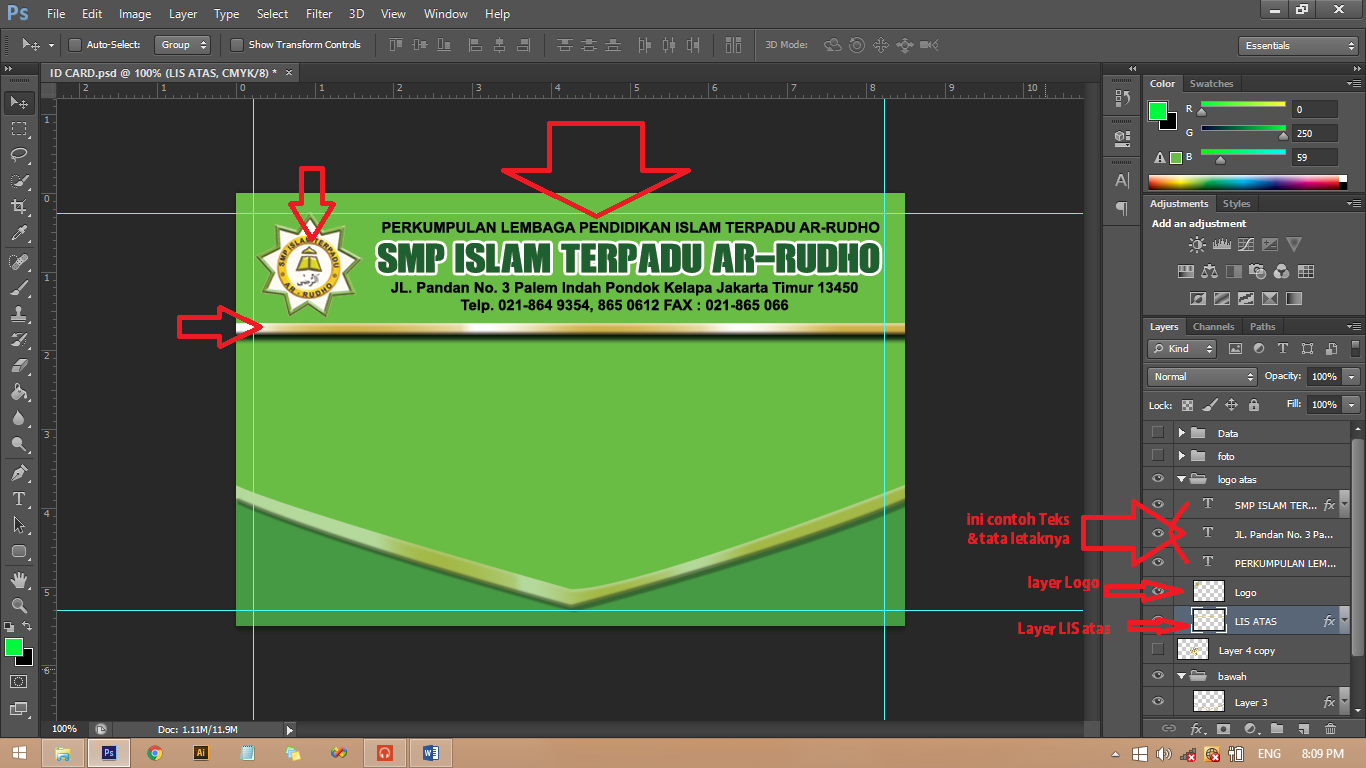The height and width of the screenshot is (768, 1366).
Task: Switch to the Swatches tab
Action: click(1211, 84)
